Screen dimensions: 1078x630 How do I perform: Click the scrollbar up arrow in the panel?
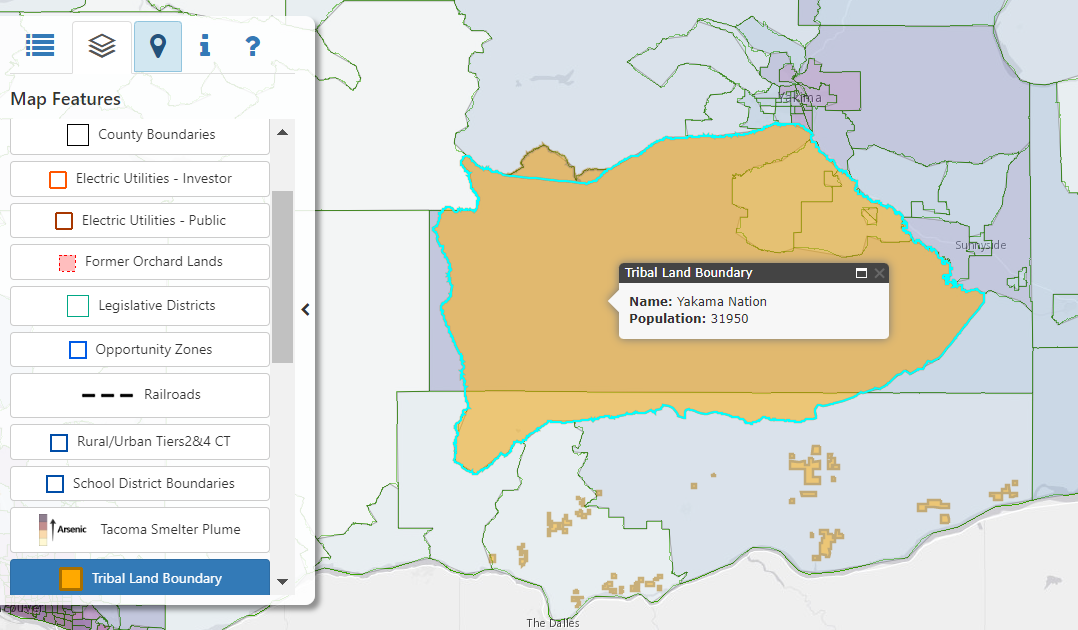(x=283, y=131)
